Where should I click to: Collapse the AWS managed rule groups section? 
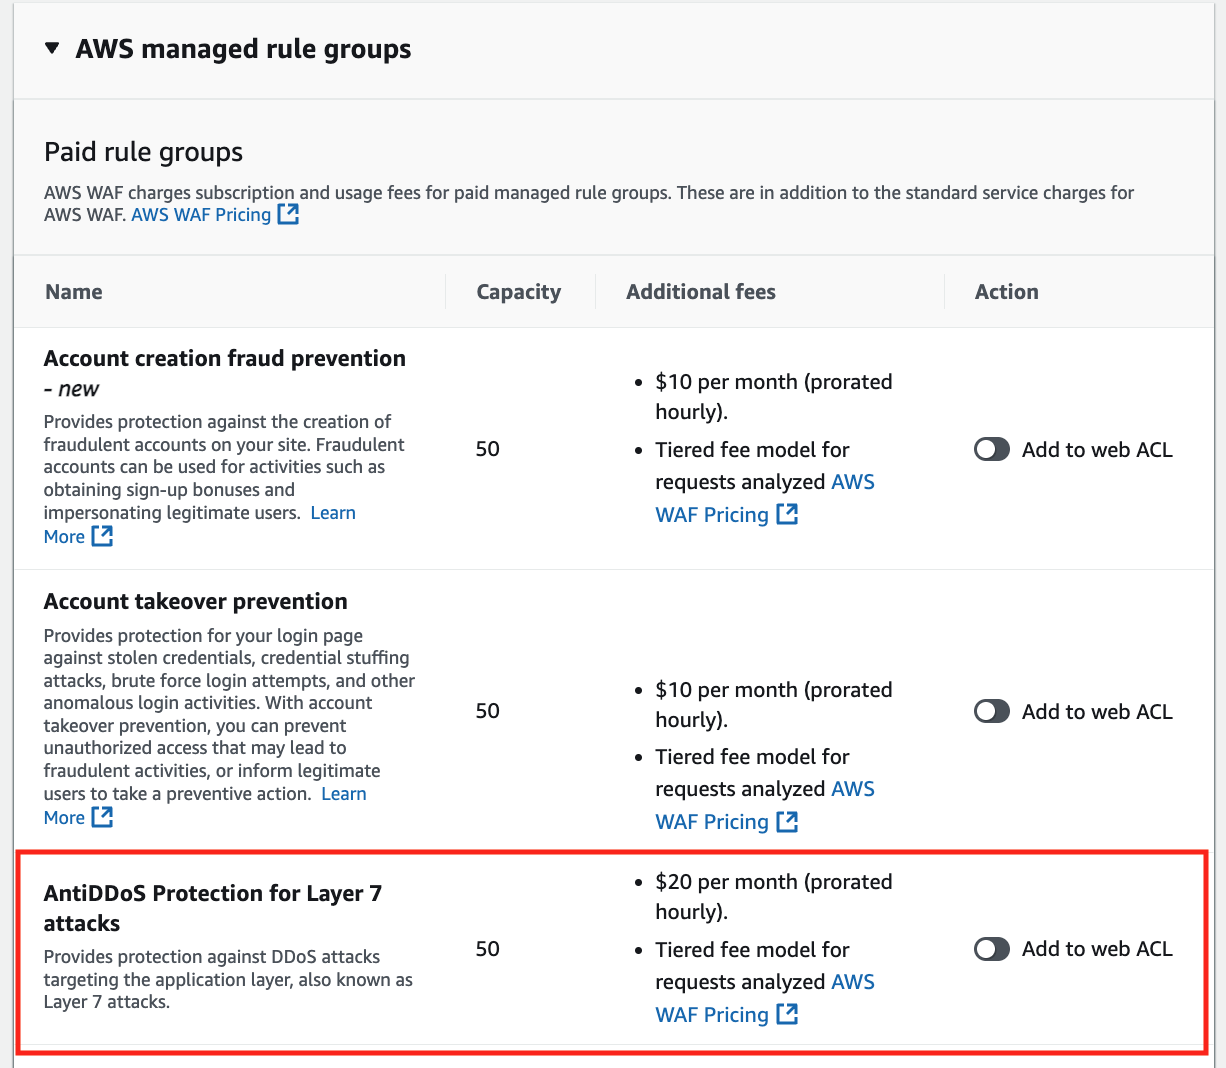coord(53,49)
